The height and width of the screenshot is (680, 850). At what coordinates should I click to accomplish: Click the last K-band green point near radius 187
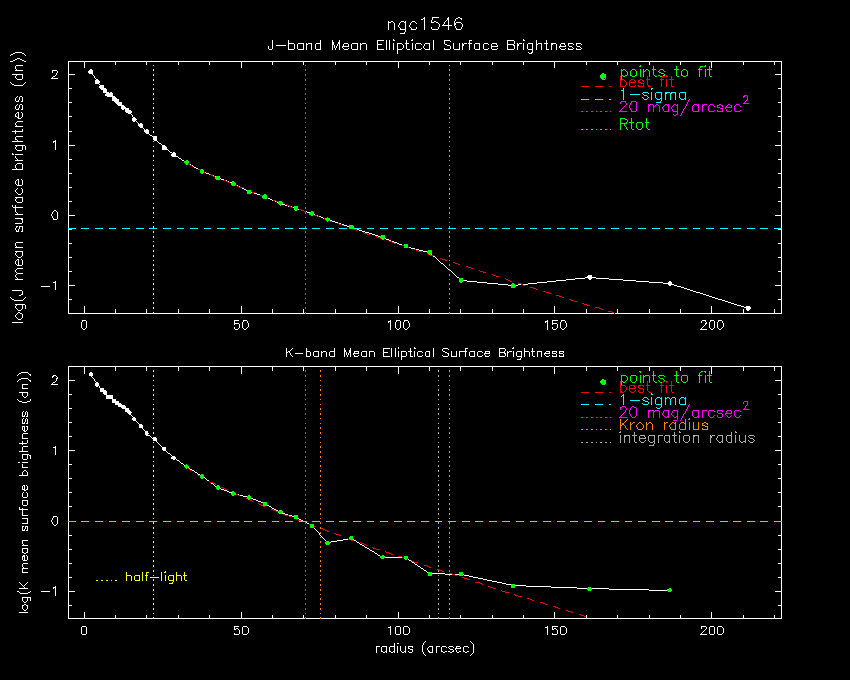pyautogui.click(x=669, y=590)
